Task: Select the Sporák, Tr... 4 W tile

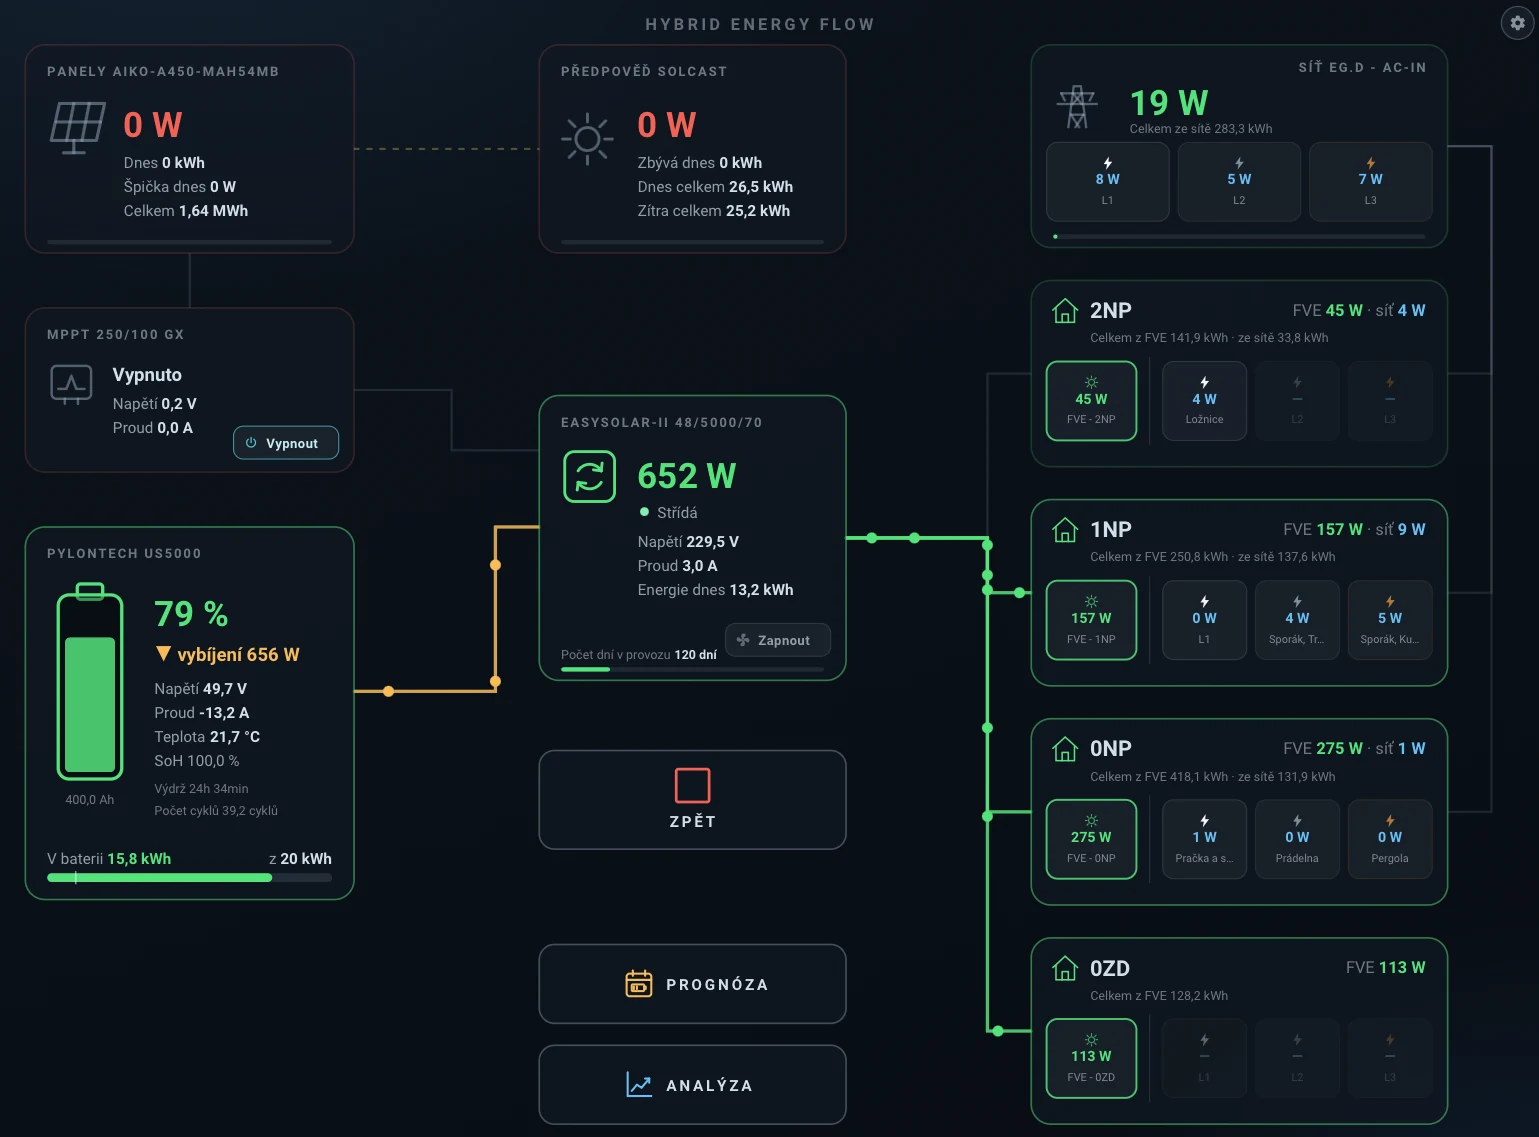Action: pyautogui.click(x=1297, y=620)
